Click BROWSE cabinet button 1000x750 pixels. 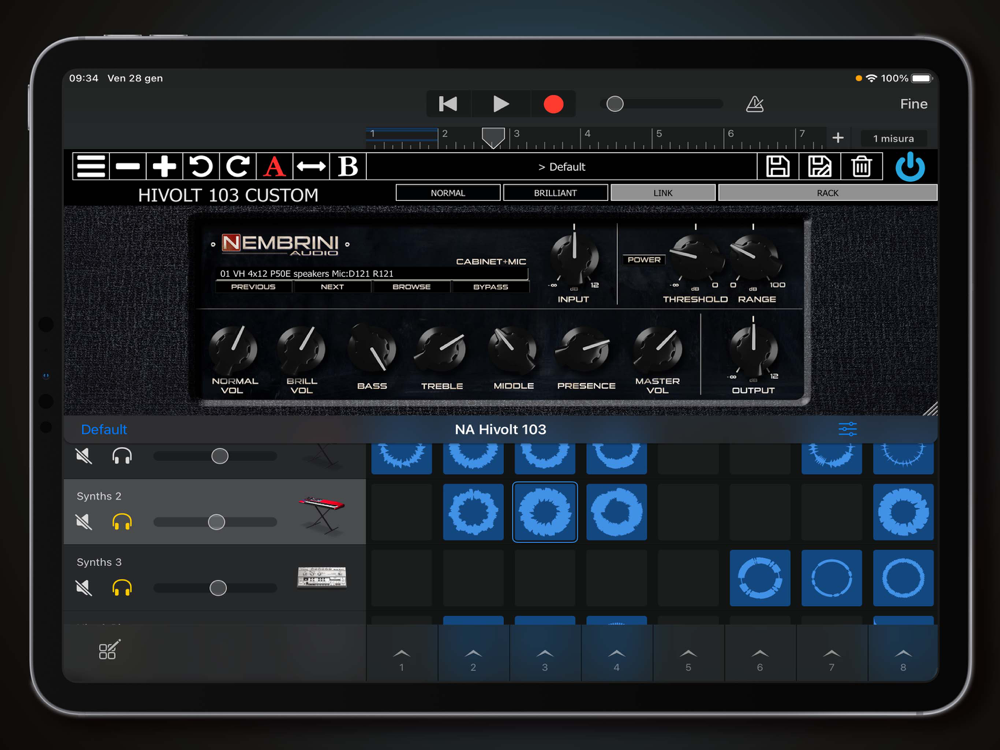click(x=411, y=287)
